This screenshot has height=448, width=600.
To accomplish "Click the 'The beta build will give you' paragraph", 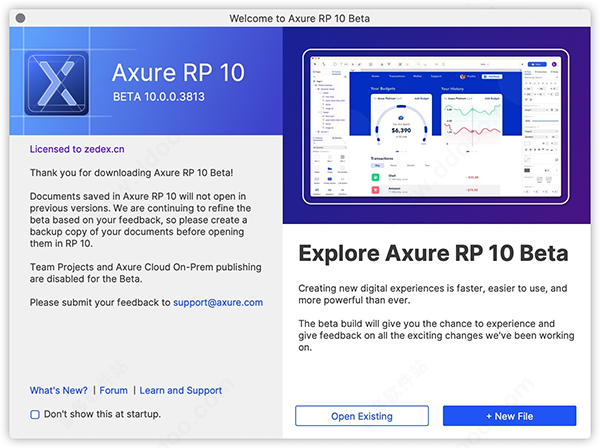I will 436,336.
